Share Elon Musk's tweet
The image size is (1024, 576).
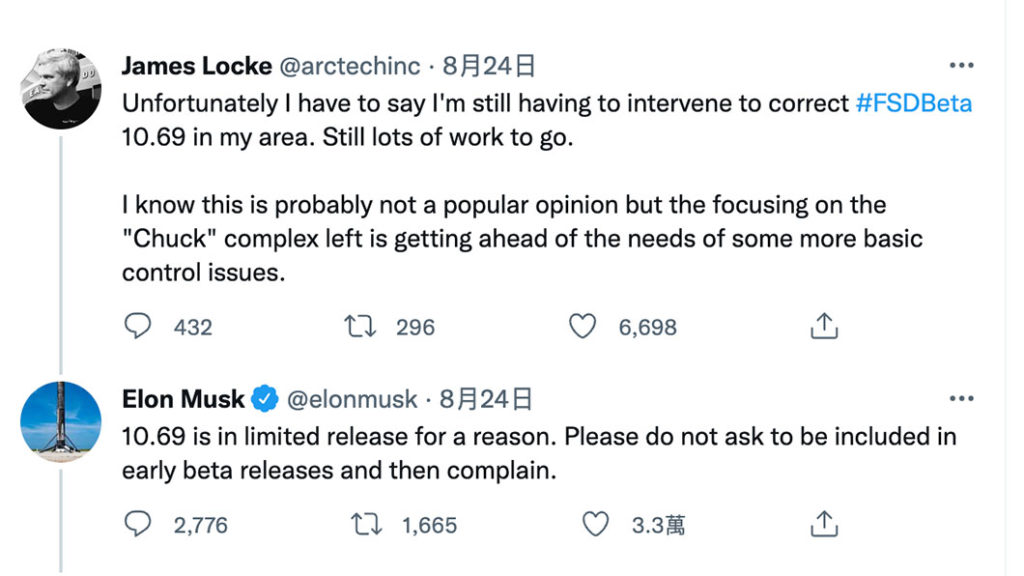tap(824, 523)
